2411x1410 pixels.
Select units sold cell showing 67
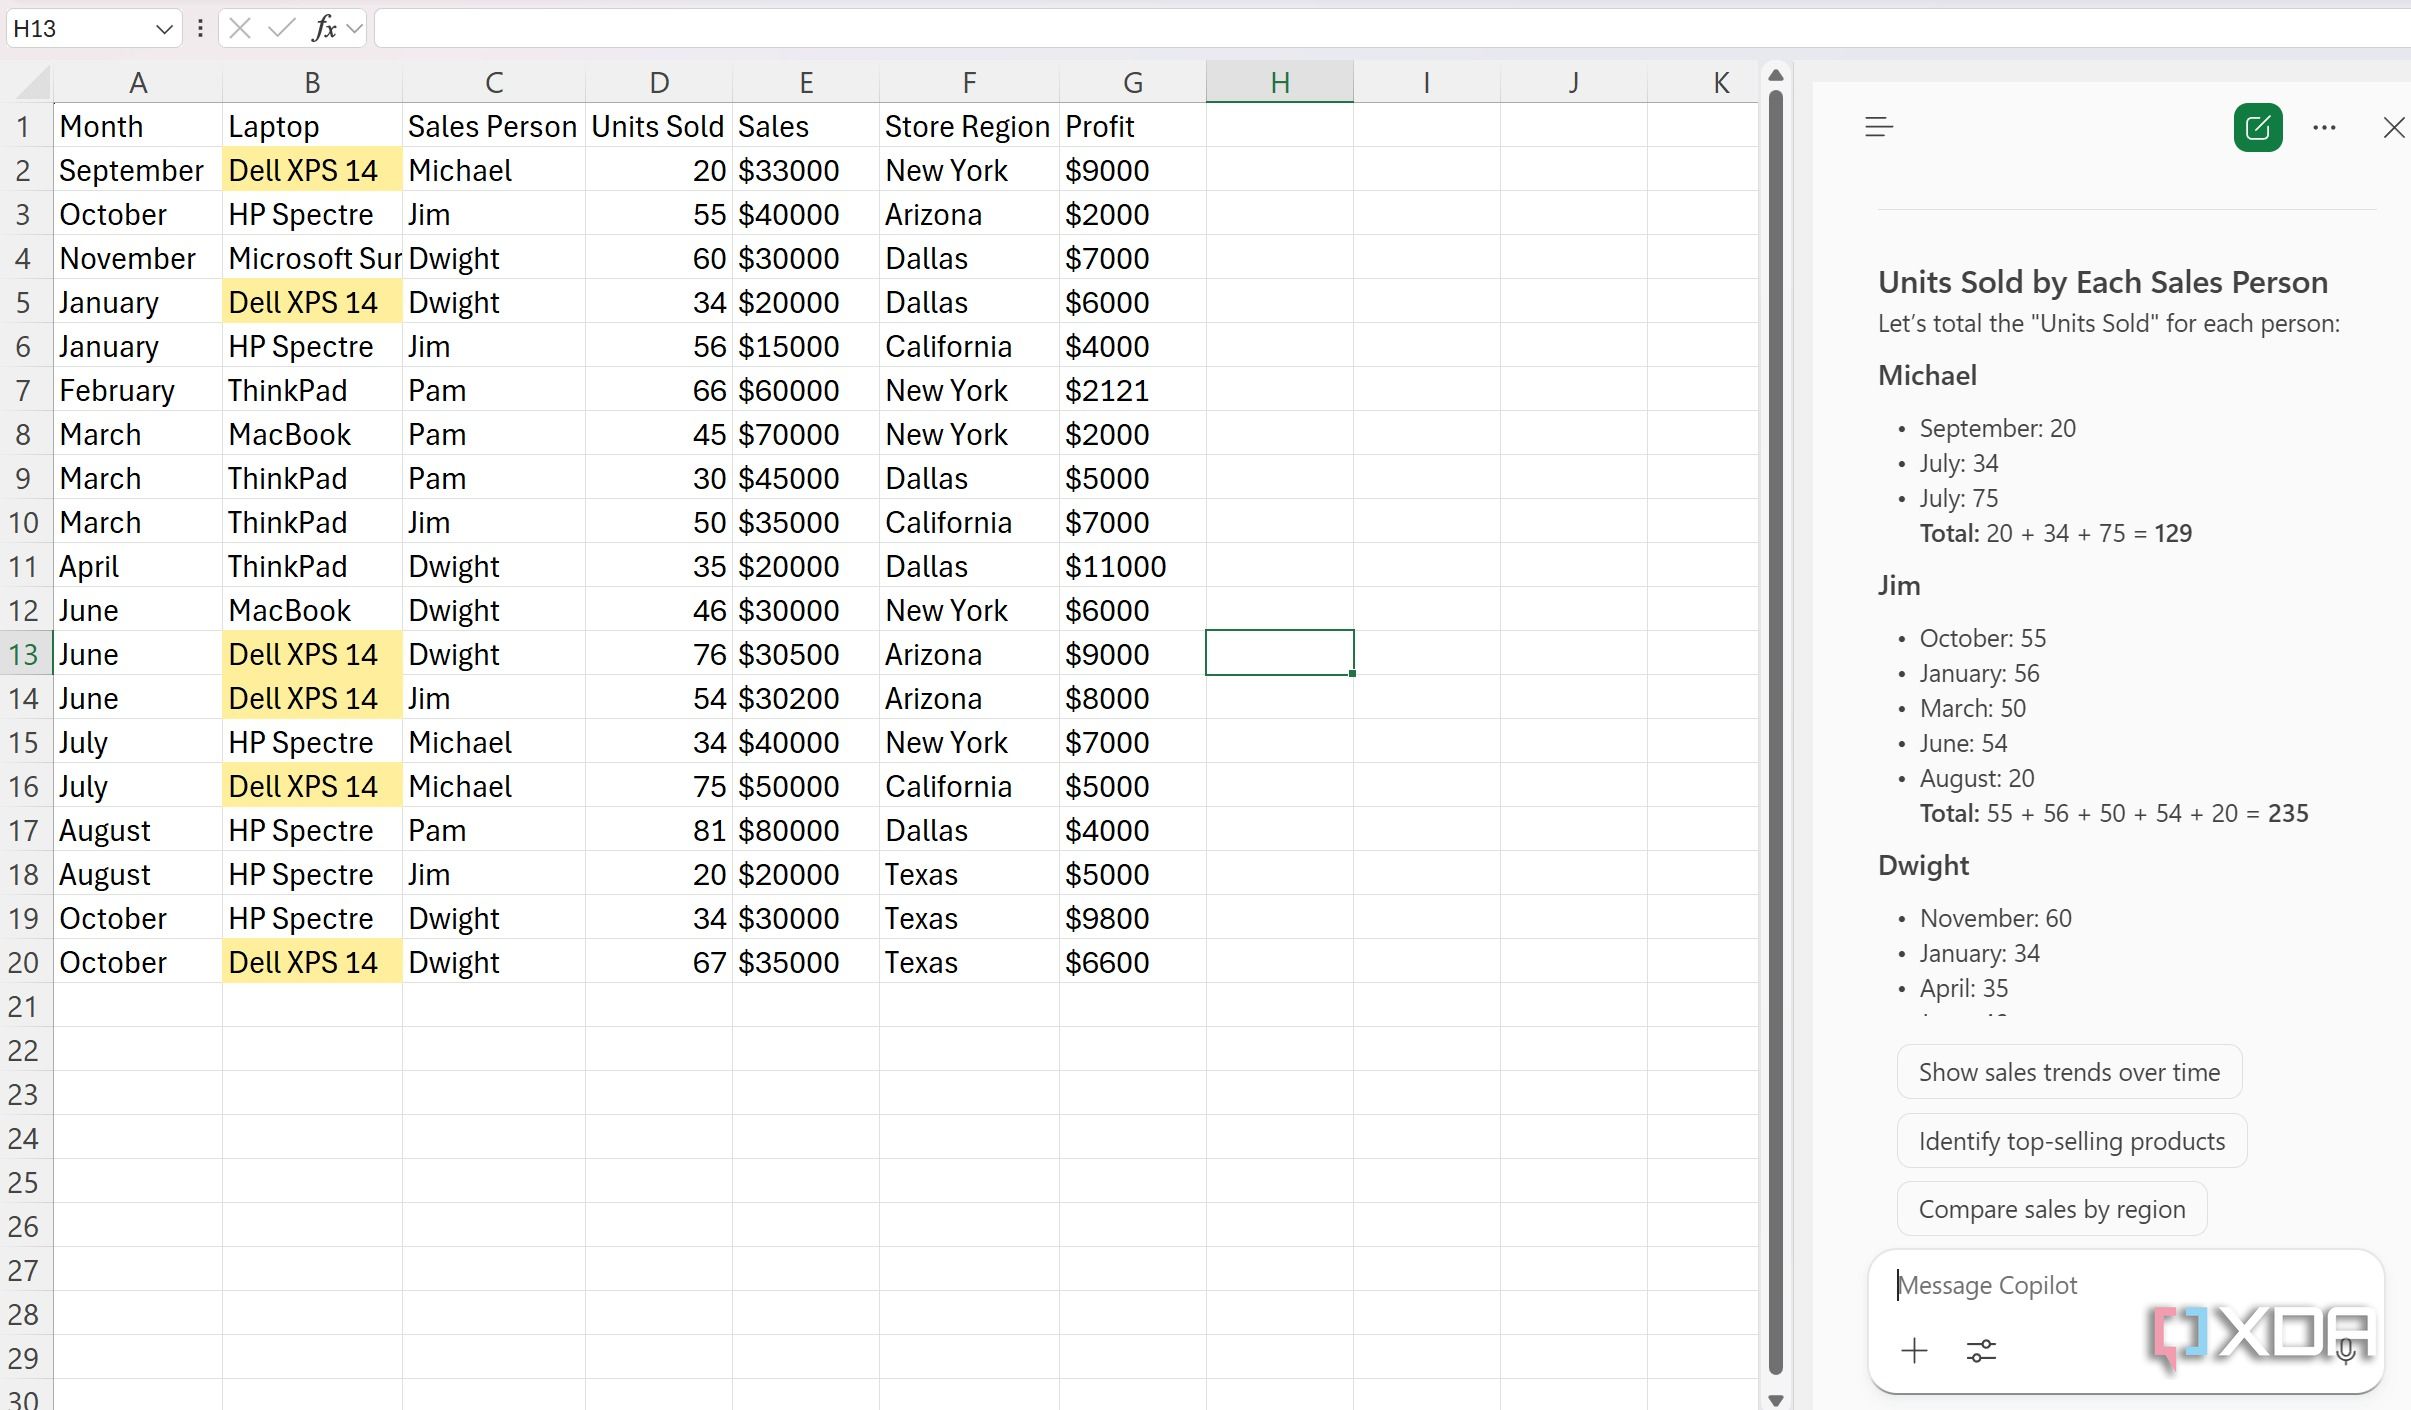tap(659, 963)
